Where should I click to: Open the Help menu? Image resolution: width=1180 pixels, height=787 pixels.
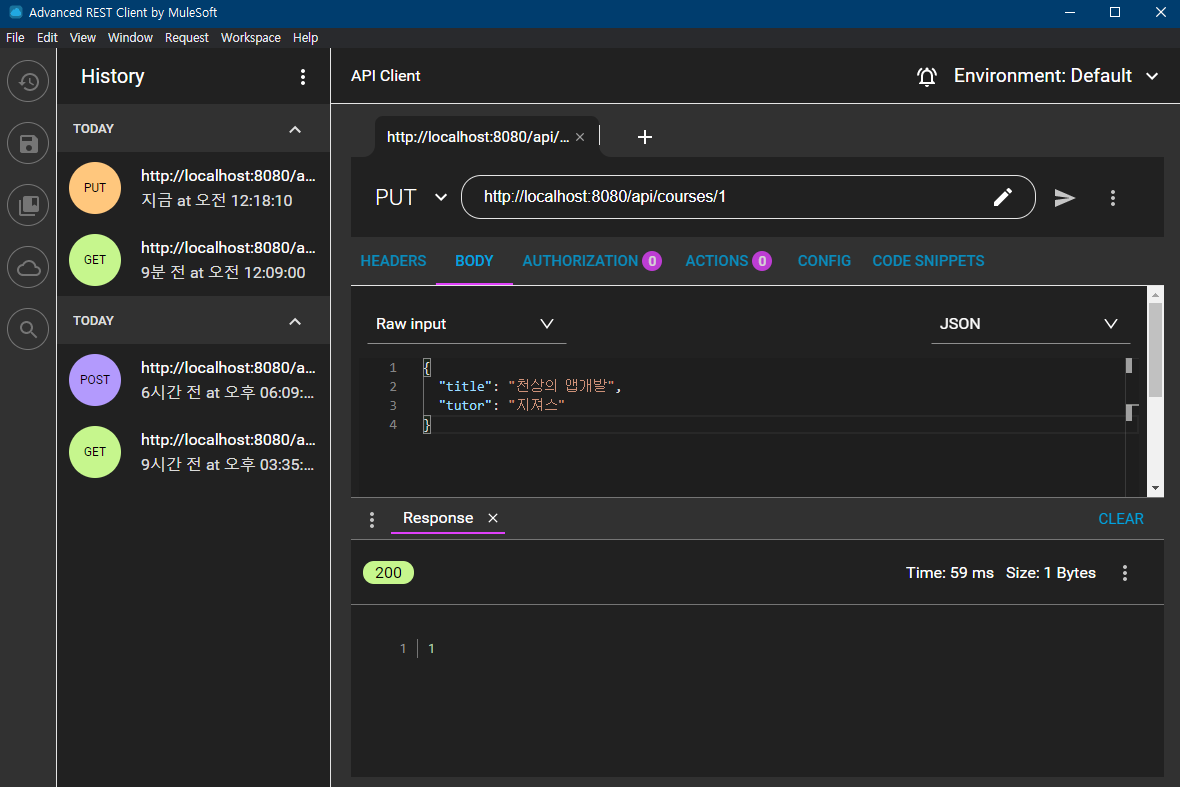click(306, 38)
